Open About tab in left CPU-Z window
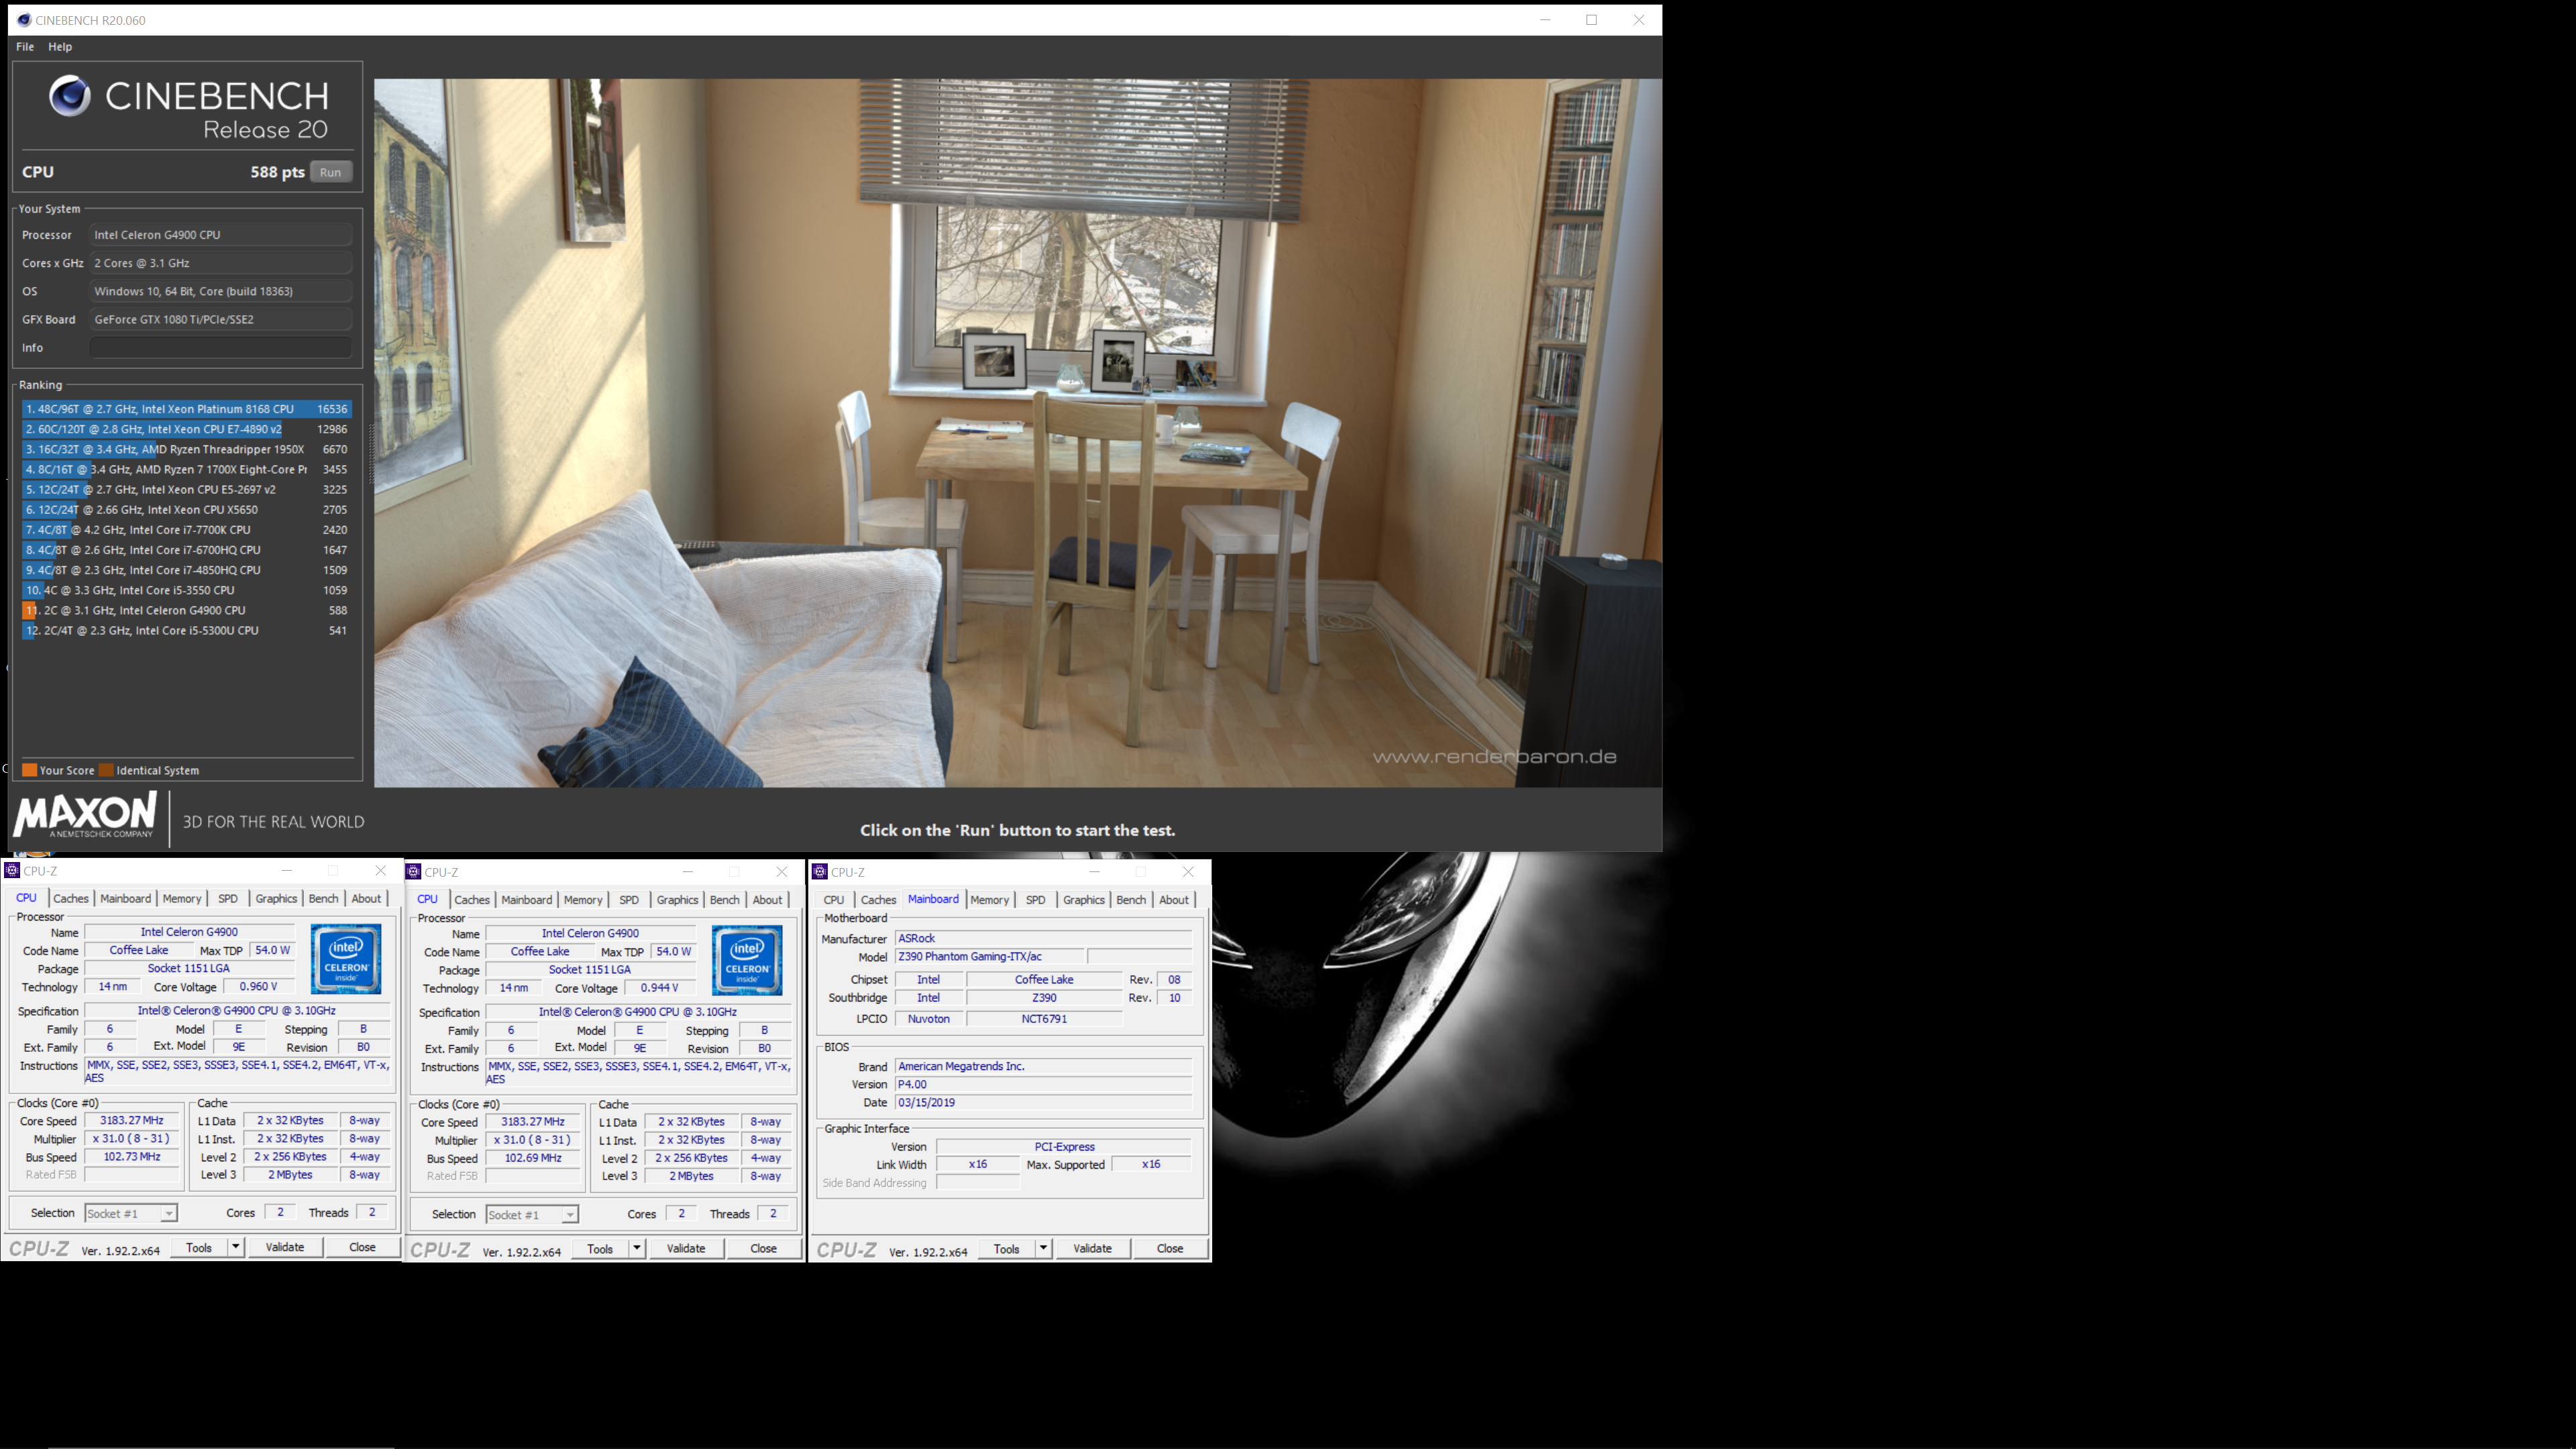This screenshot has height=1449, width=2576. [x=366, y=898]
